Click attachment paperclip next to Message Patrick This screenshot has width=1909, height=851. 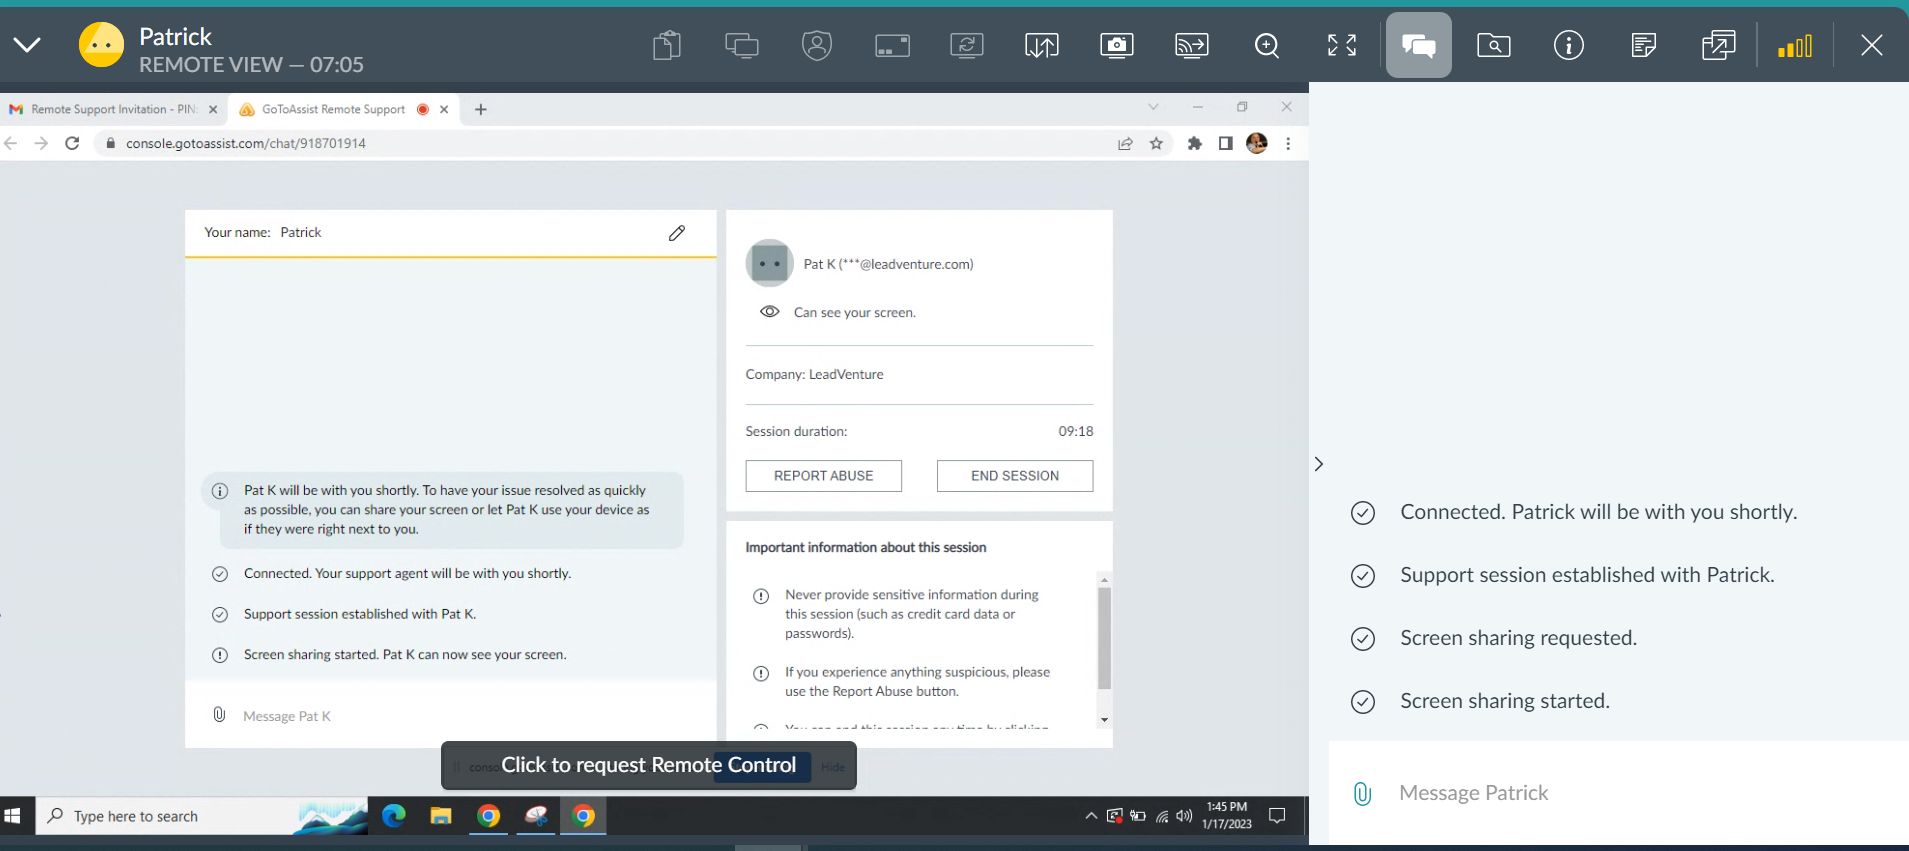[x=1362, y=793]
